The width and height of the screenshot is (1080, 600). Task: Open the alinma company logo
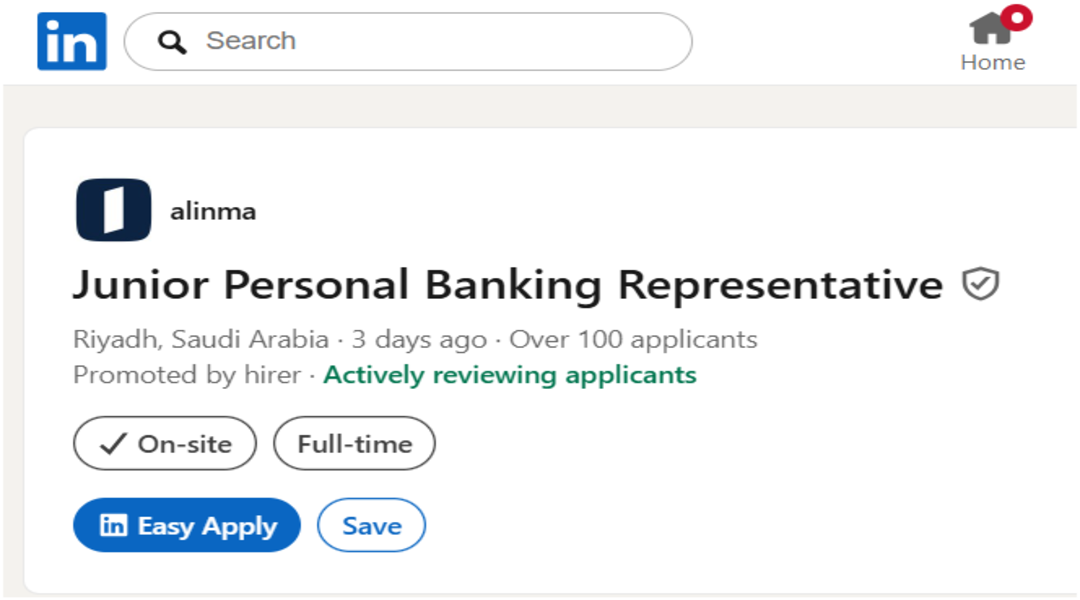[x=113, y=210]
